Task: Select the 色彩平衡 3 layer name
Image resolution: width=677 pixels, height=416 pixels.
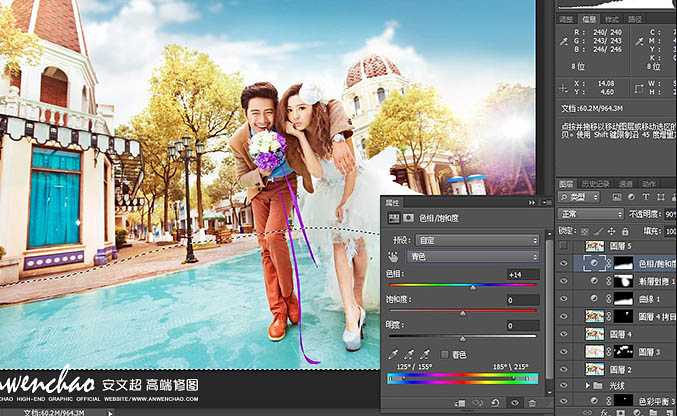Action: pos(657,402)
